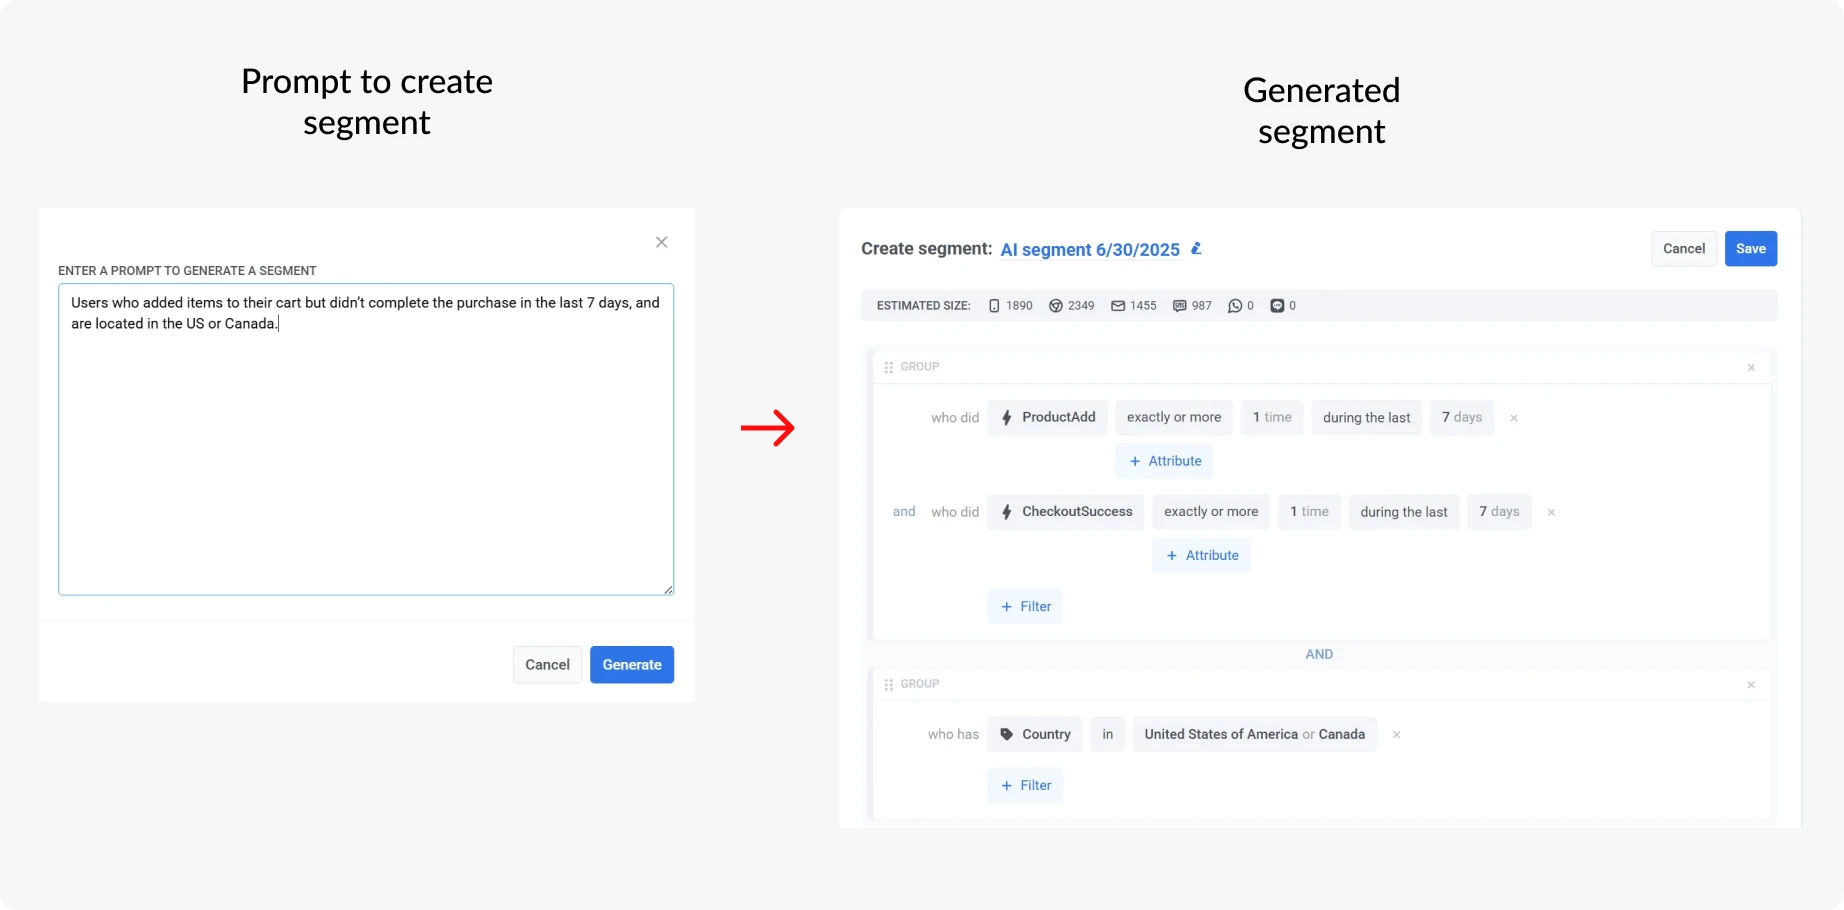Click the mobile push icon showing 1890
1844x910 pixels.
[x=993, y=305]
